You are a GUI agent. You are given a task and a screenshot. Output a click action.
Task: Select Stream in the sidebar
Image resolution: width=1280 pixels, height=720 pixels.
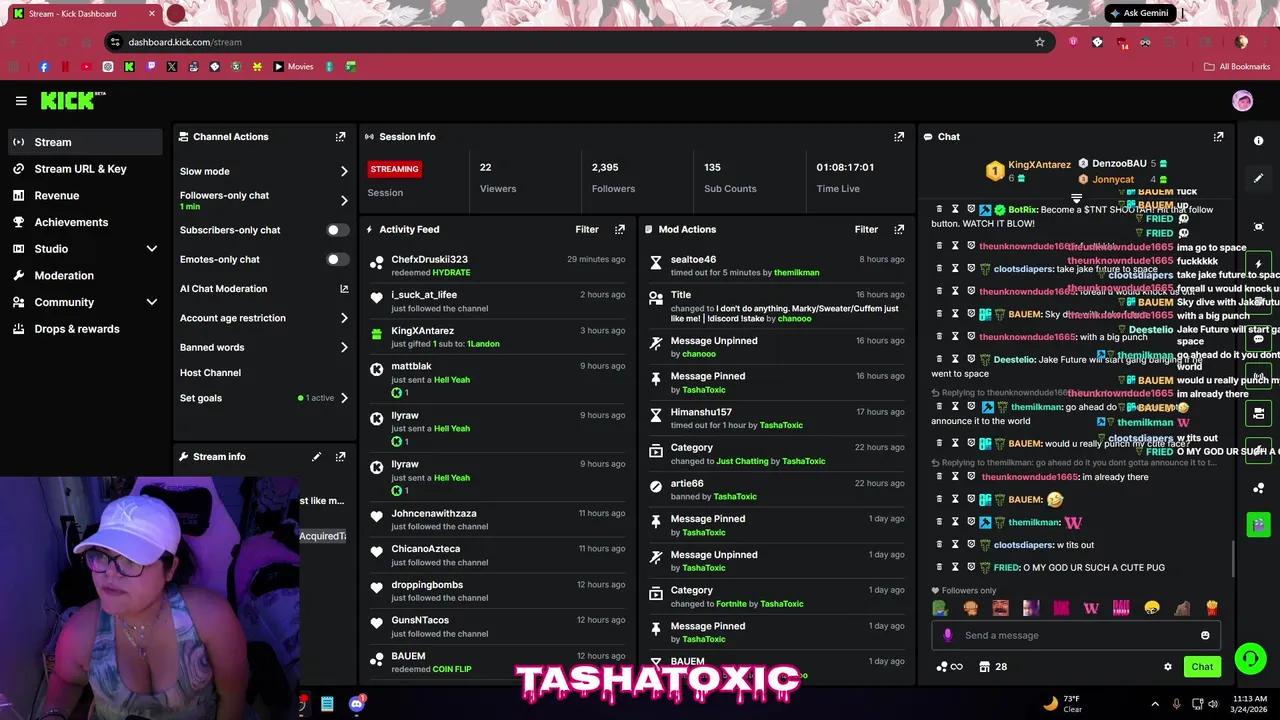85,142
